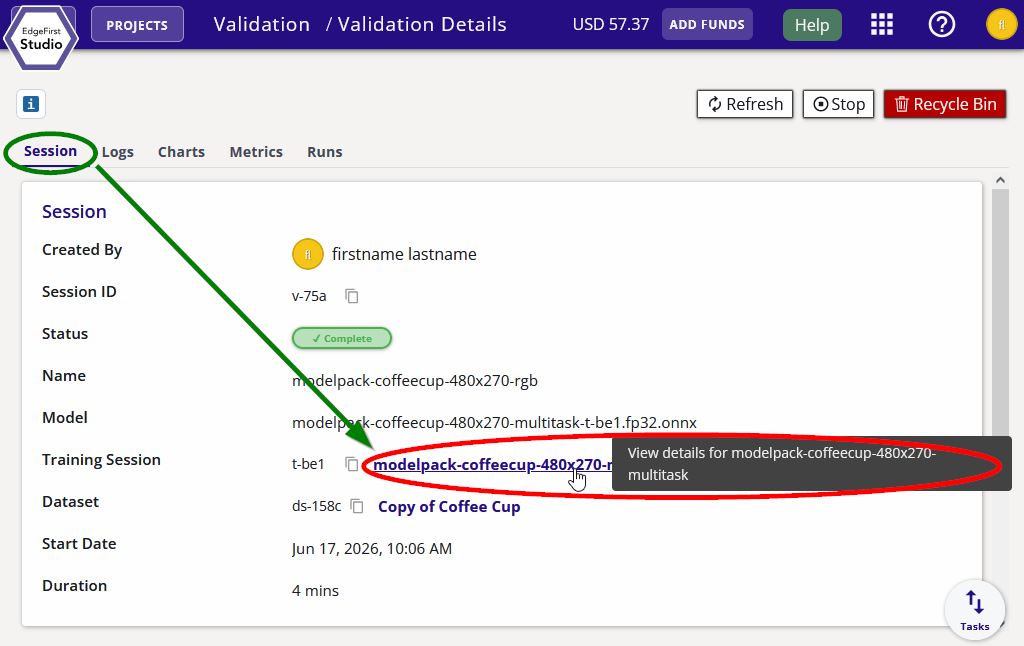Click the scrollbar up arrow

(x=1000, y=180)
